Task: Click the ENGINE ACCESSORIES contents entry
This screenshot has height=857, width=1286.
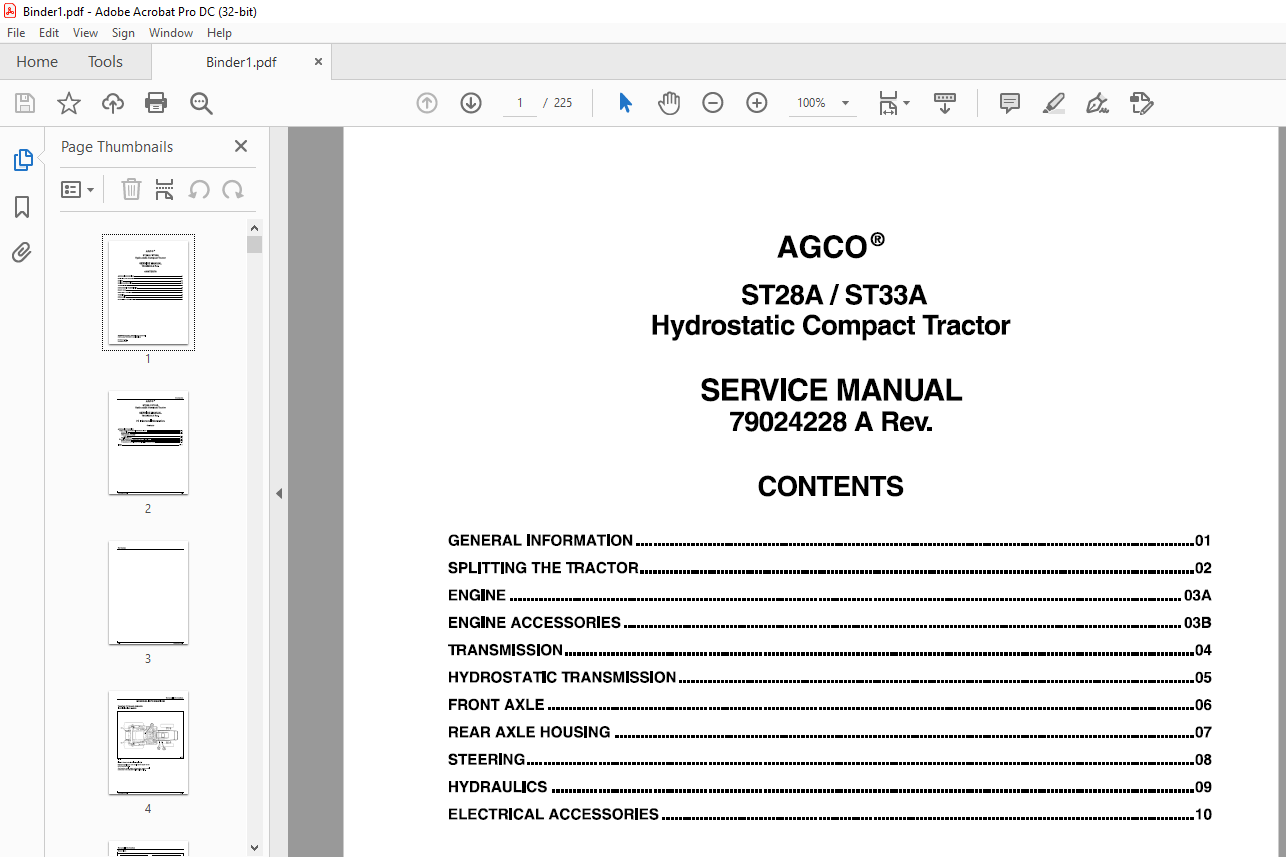Action: 829,623
